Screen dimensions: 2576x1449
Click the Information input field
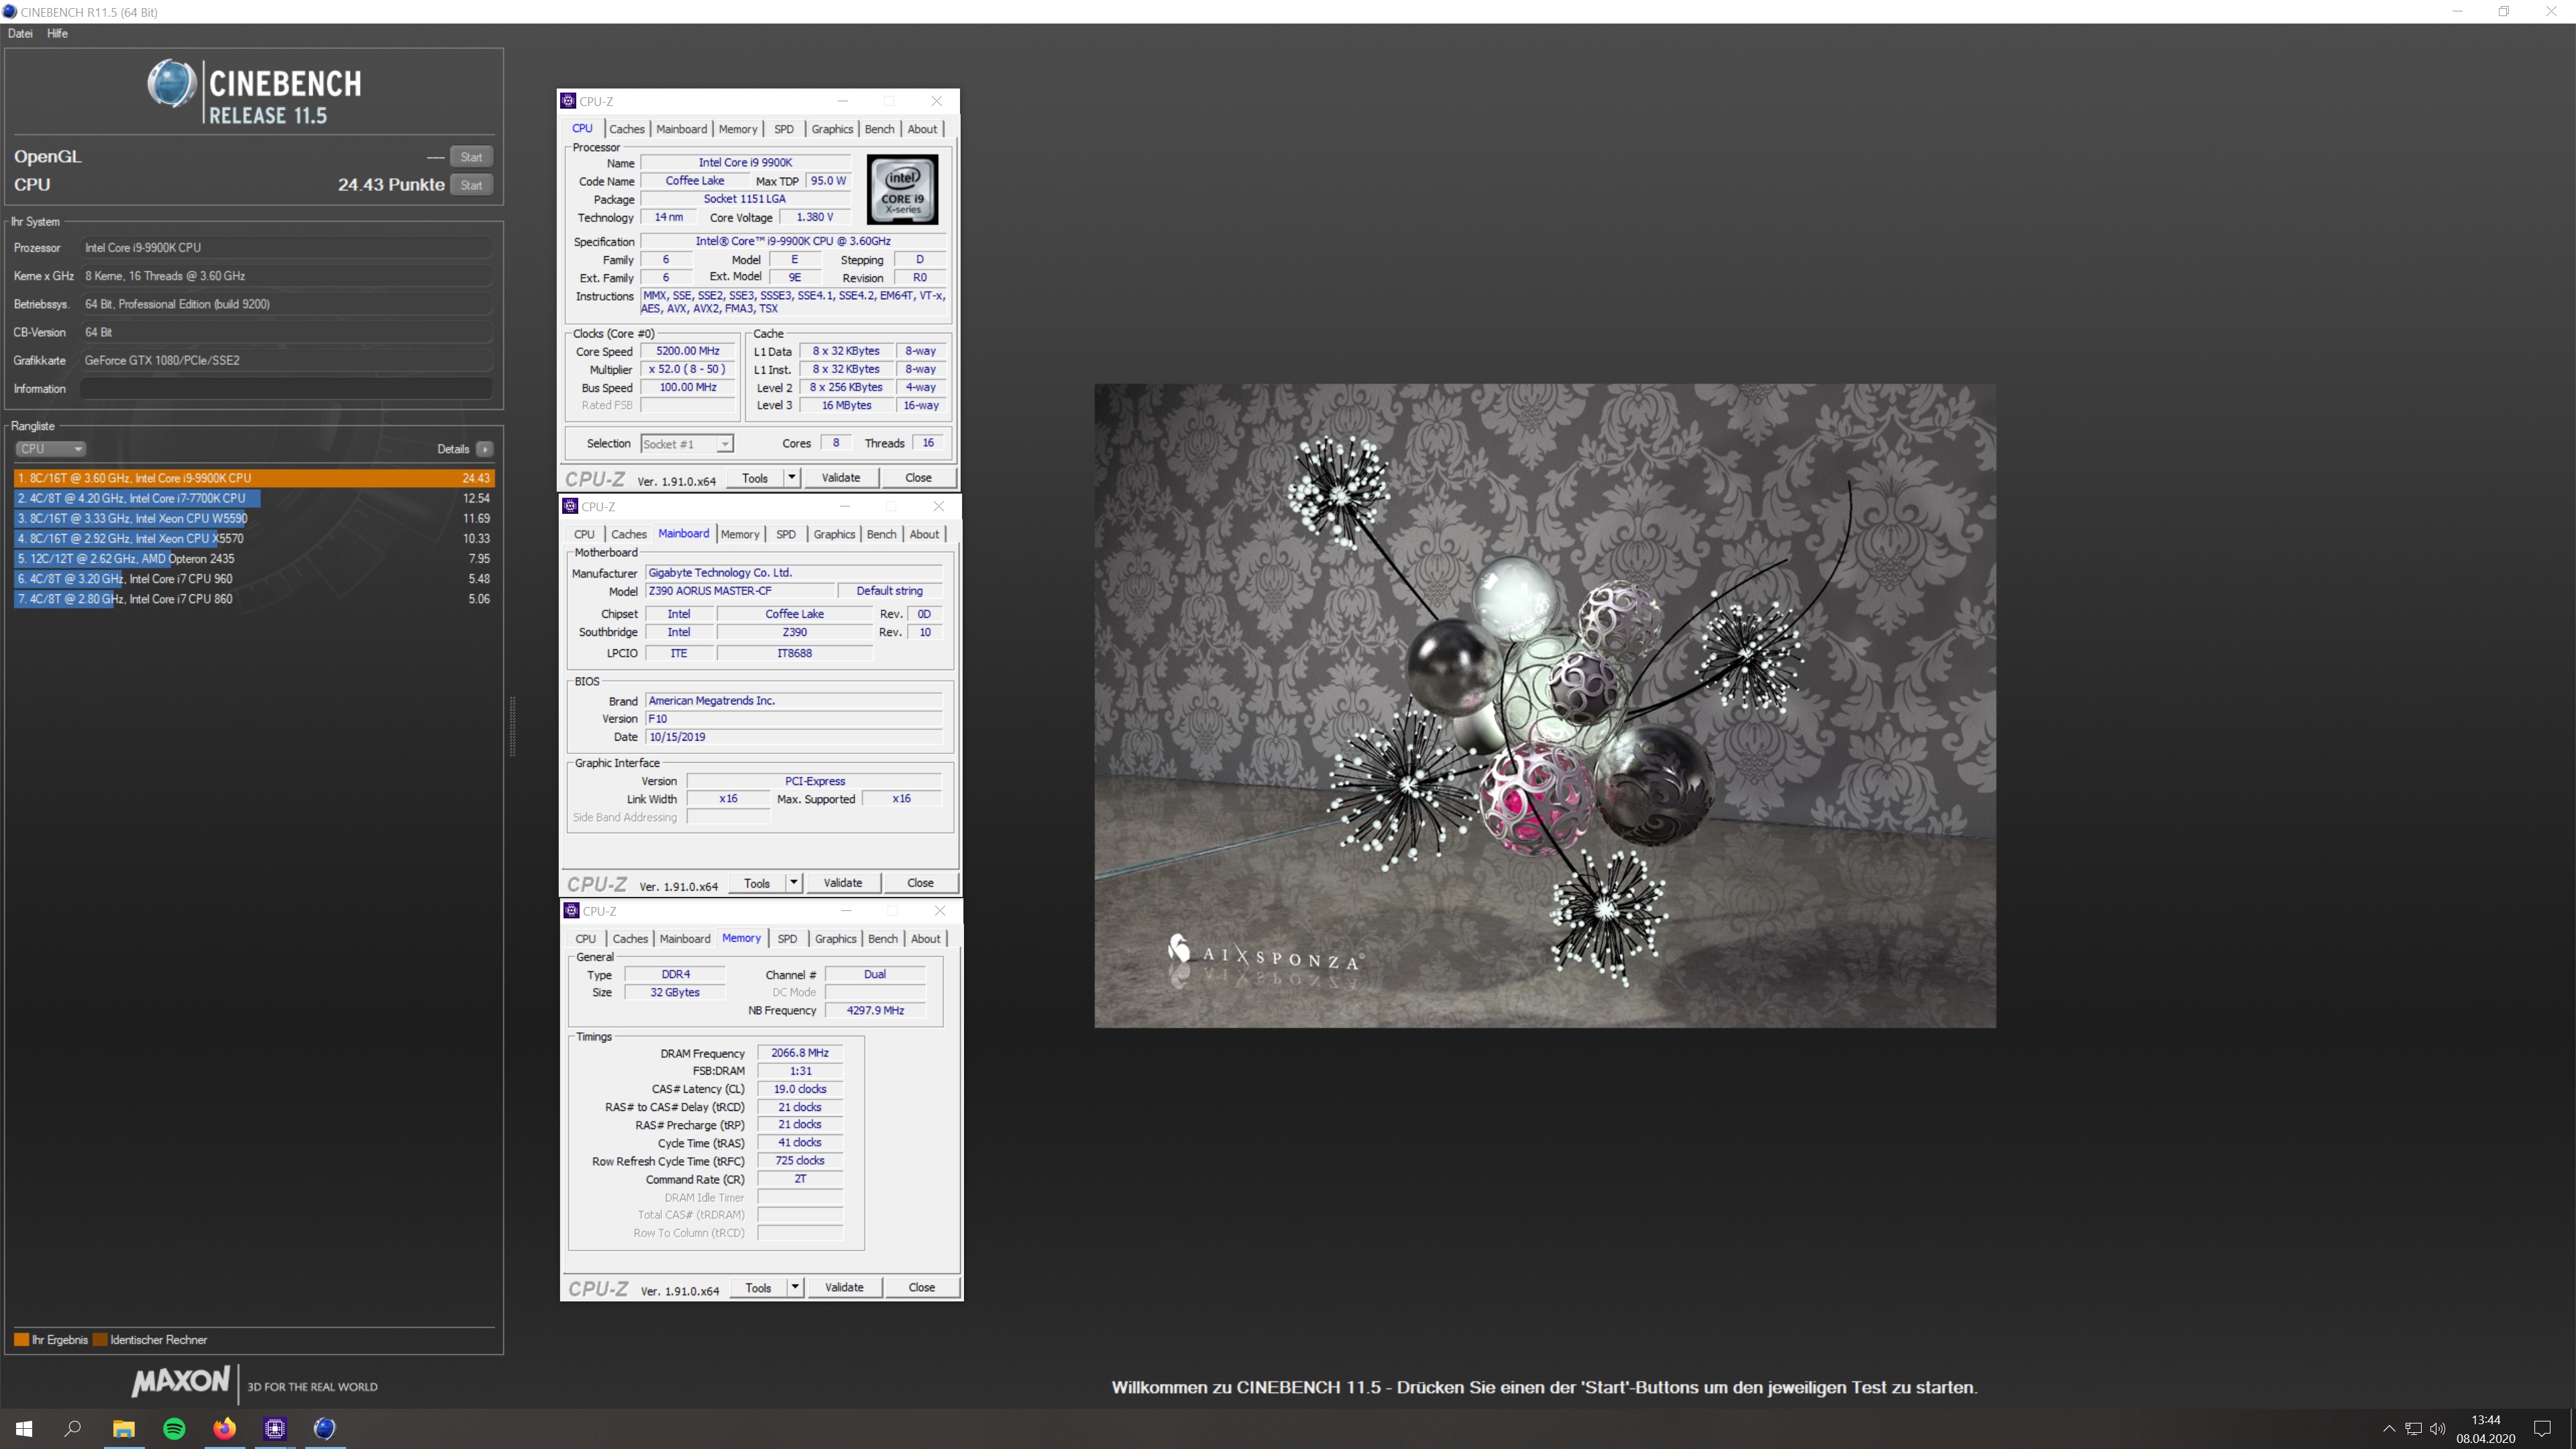[x=286, y=389]
